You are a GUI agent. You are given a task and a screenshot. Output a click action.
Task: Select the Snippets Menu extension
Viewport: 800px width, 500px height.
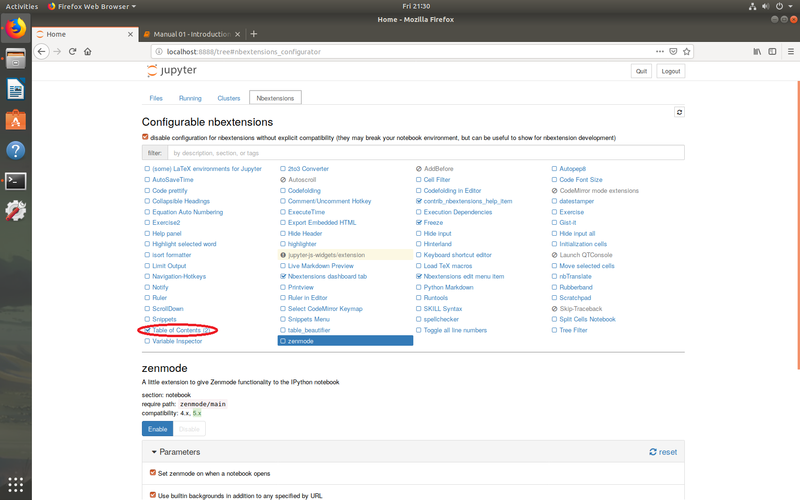[308, 319]
